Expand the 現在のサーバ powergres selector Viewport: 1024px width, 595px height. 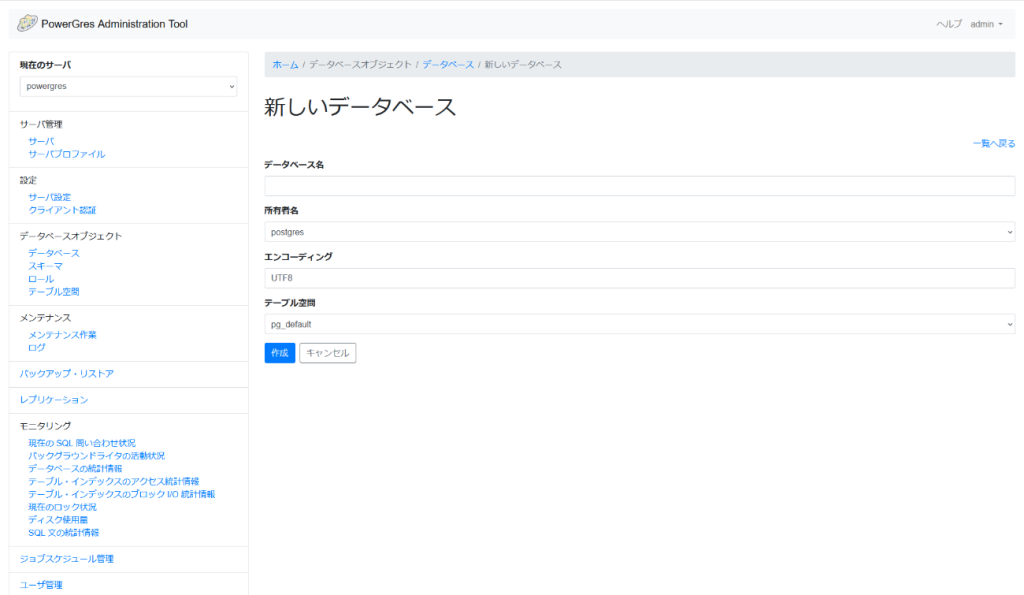click(x=128, y=86)
